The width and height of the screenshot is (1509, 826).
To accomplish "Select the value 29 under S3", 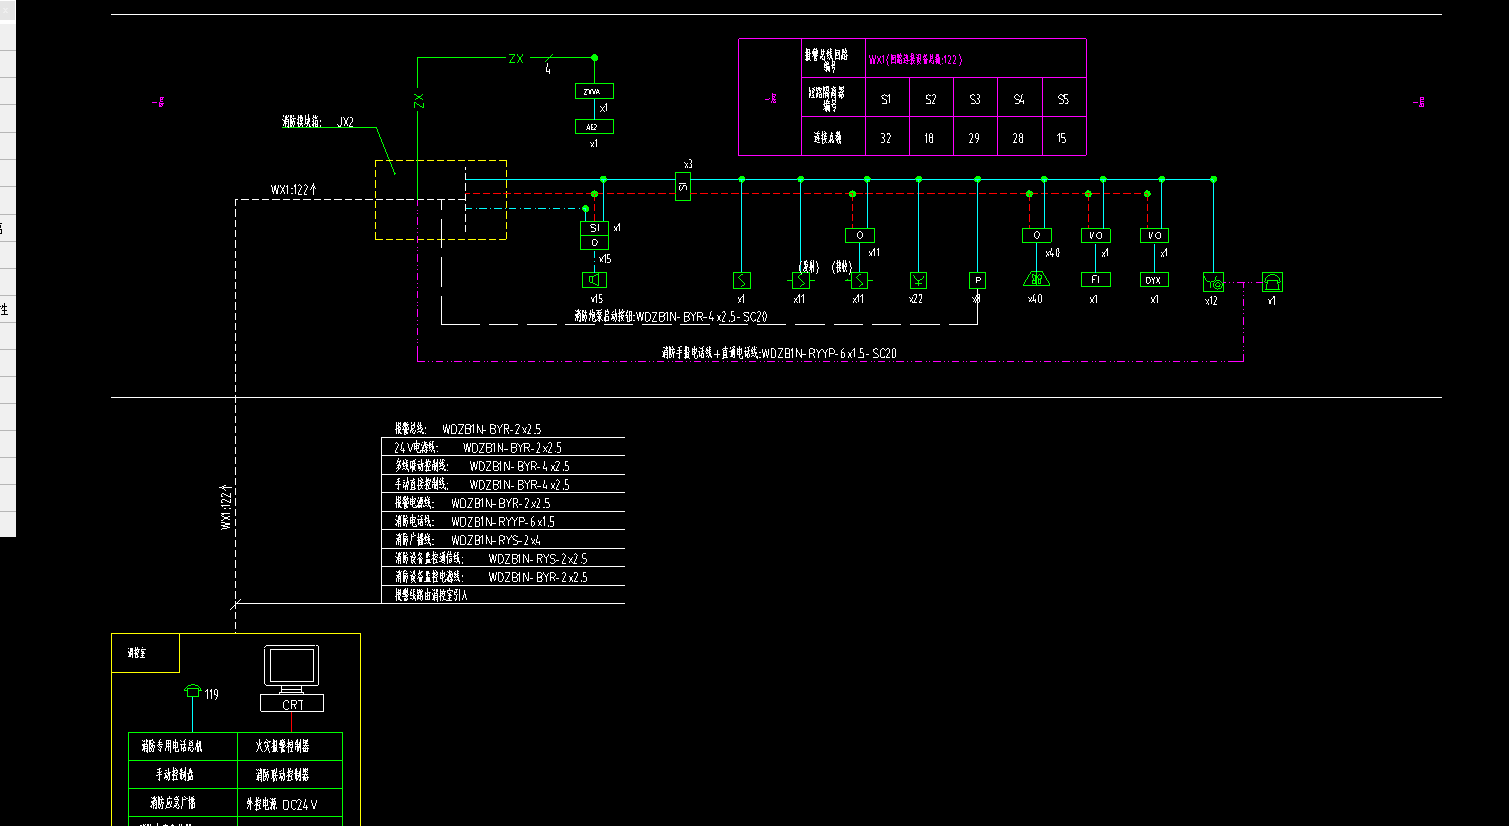I will pos(974,138).
